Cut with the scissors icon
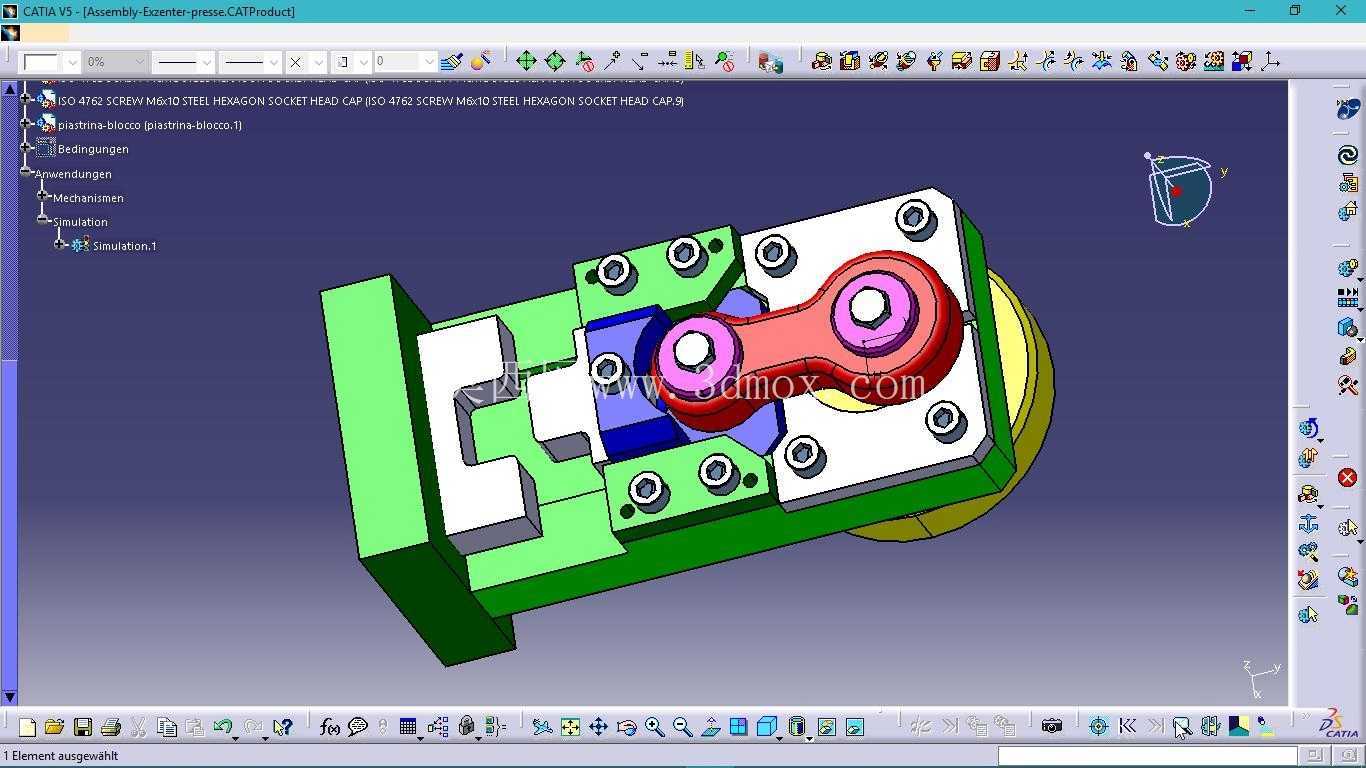1366x768 pixels. (x=139, y=727)
